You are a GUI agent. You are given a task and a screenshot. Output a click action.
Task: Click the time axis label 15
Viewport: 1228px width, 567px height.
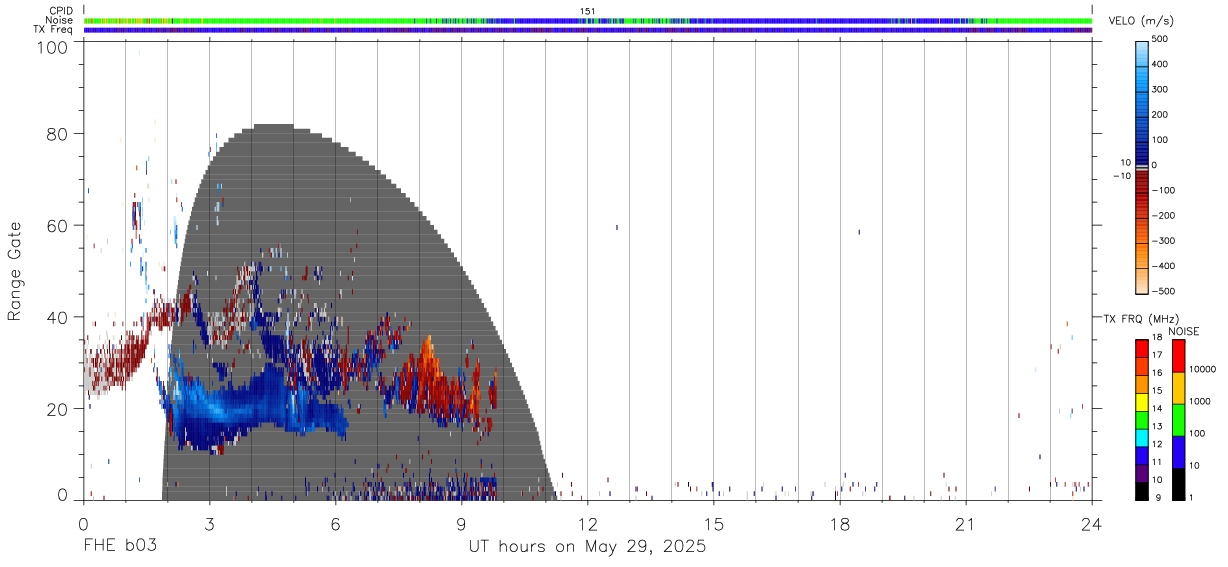(714, 523)
